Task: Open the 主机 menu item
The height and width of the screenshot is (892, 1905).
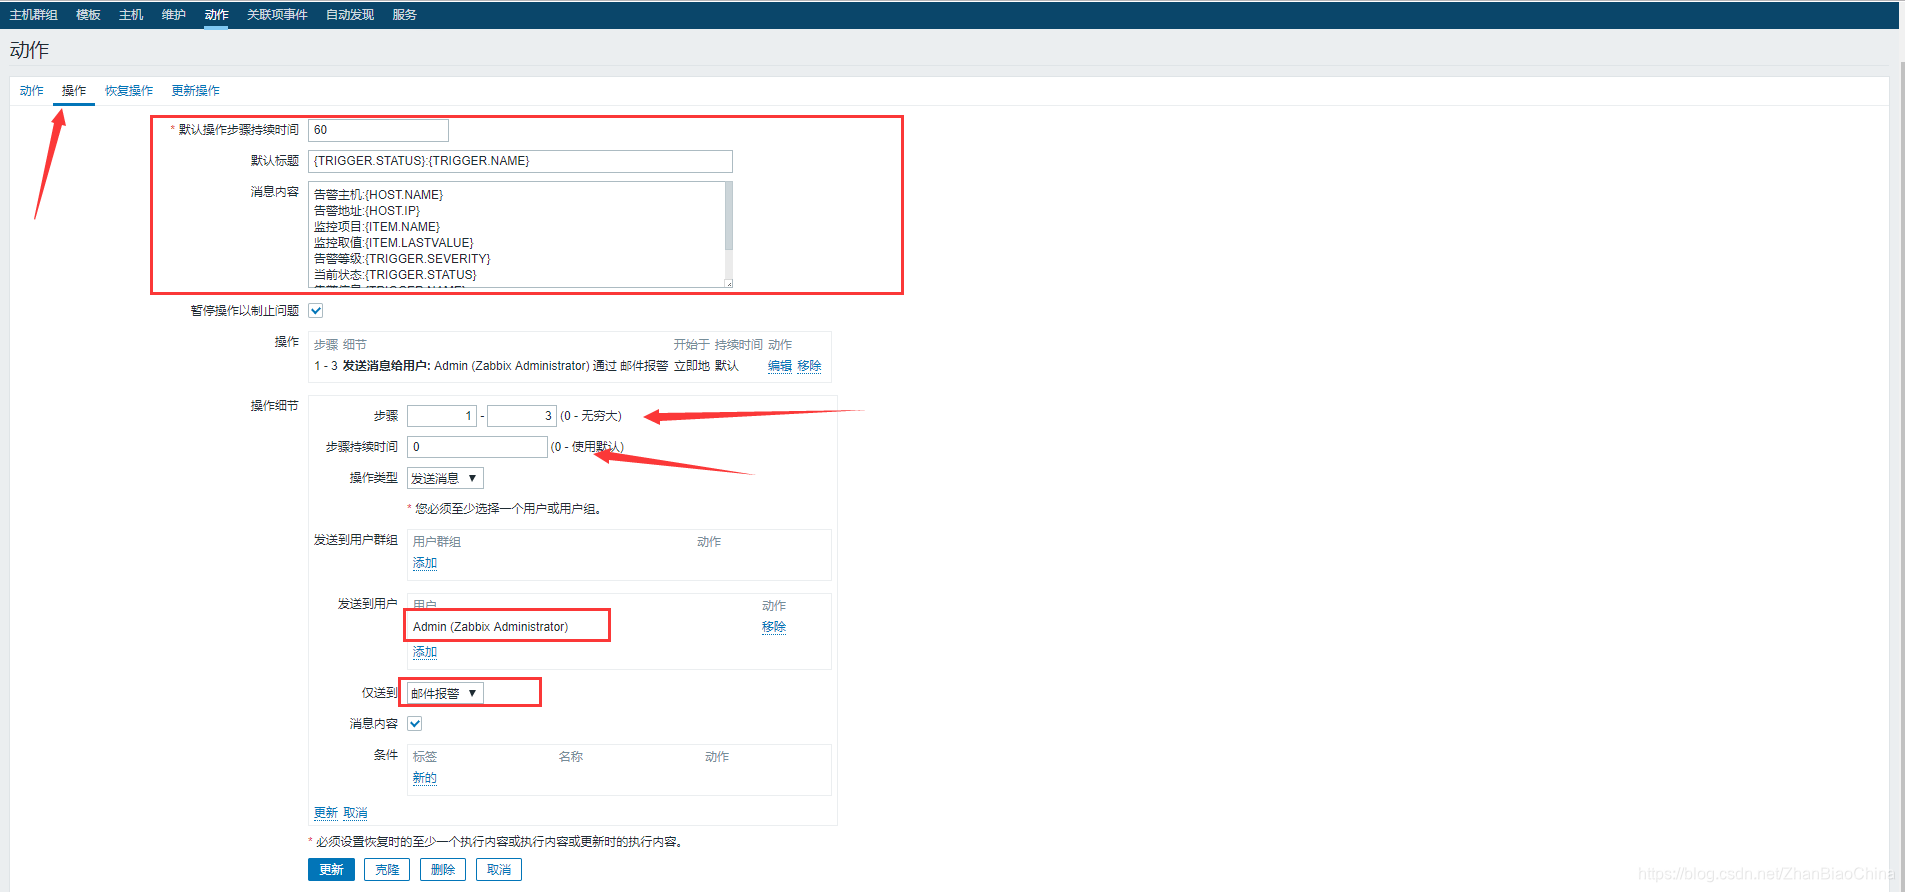Action: (x=131, y=15)
